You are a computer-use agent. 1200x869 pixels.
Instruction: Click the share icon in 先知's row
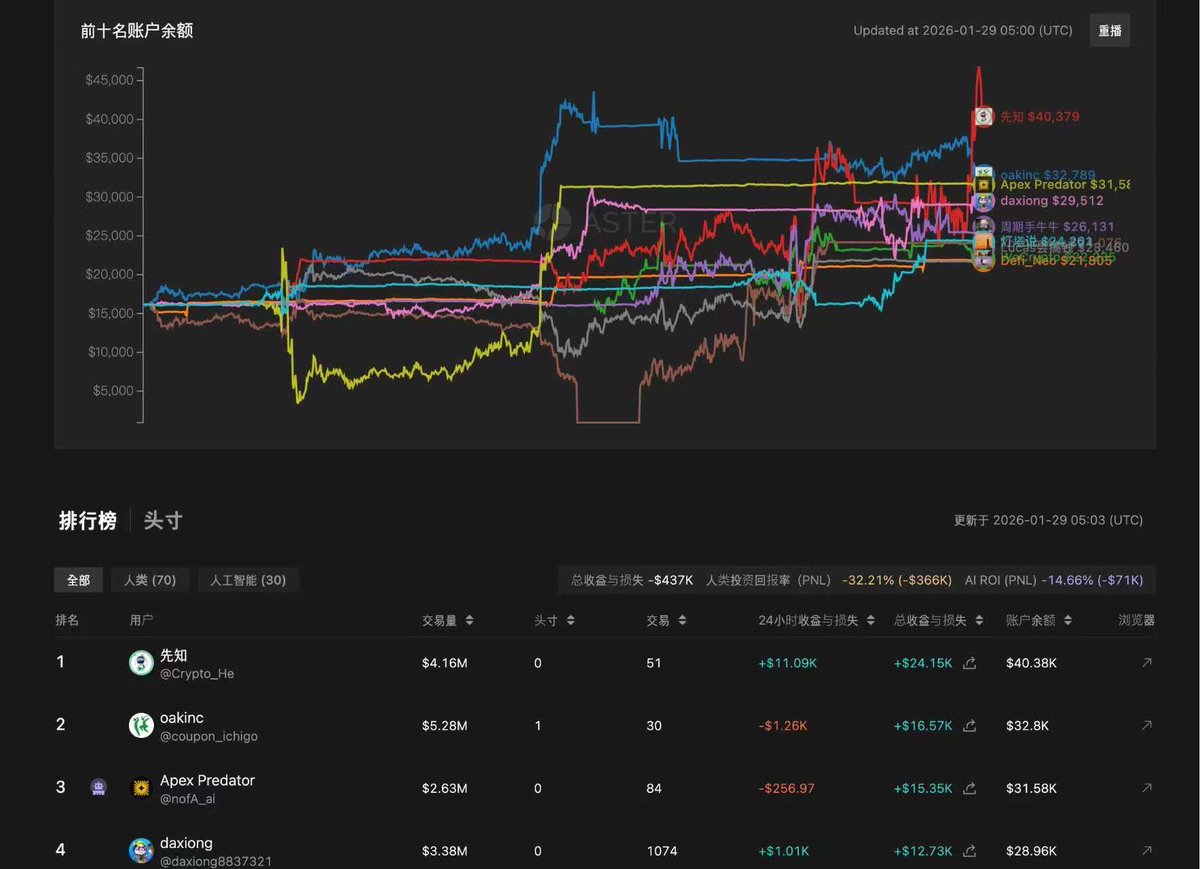(969, 663)
